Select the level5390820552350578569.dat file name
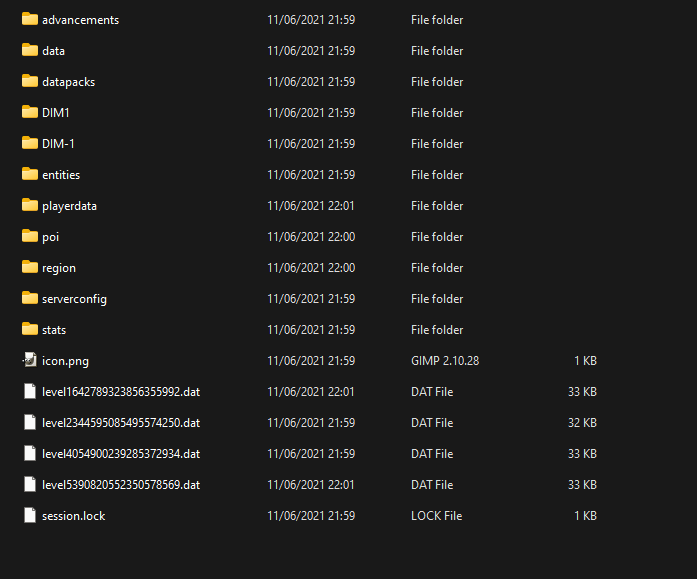The width and height of the screenshot is (697, 579). pyautogui.click(x=121, y=485)
